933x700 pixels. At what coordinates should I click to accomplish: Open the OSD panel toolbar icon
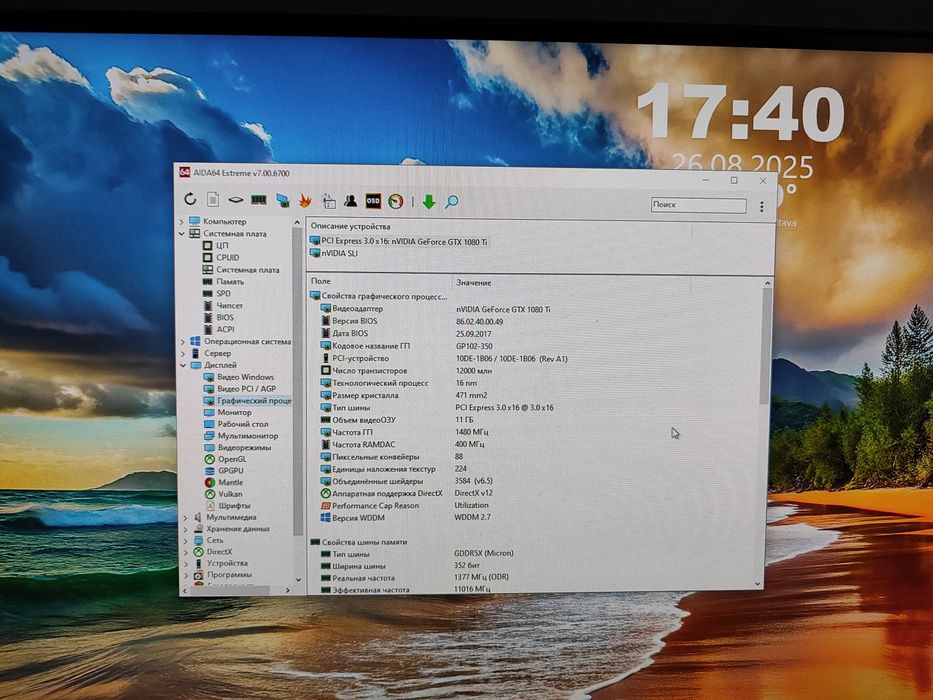pos(373,201)
